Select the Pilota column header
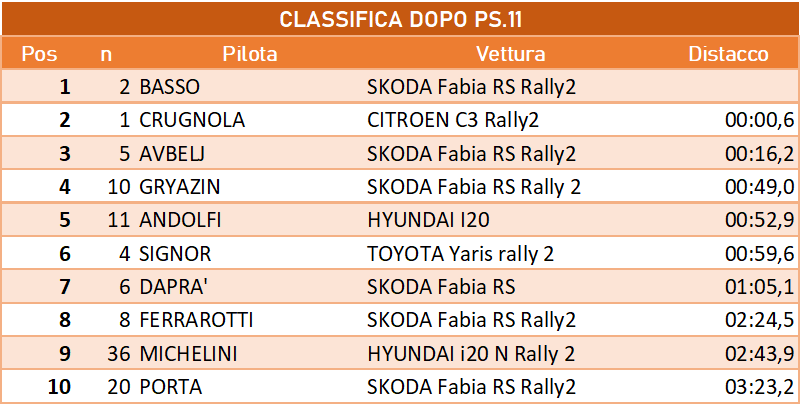 (250, 54)
